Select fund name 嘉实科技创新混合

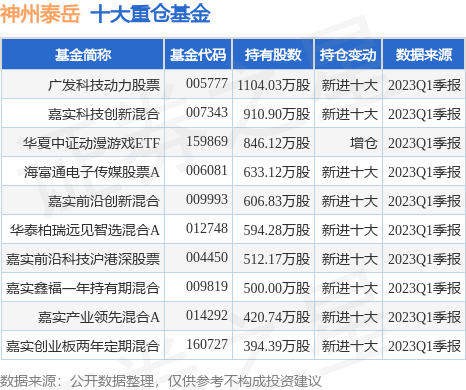tap(104, 114)
